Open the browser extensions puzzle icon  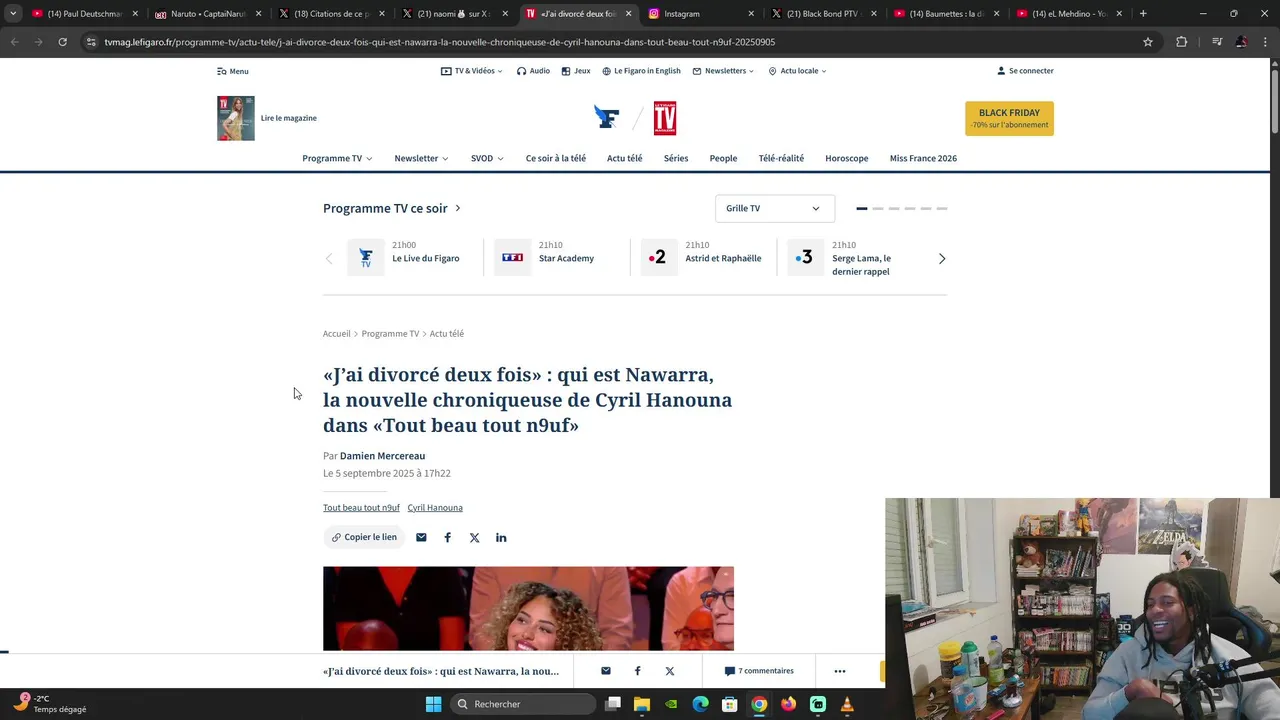click(x=1181, y=42)
